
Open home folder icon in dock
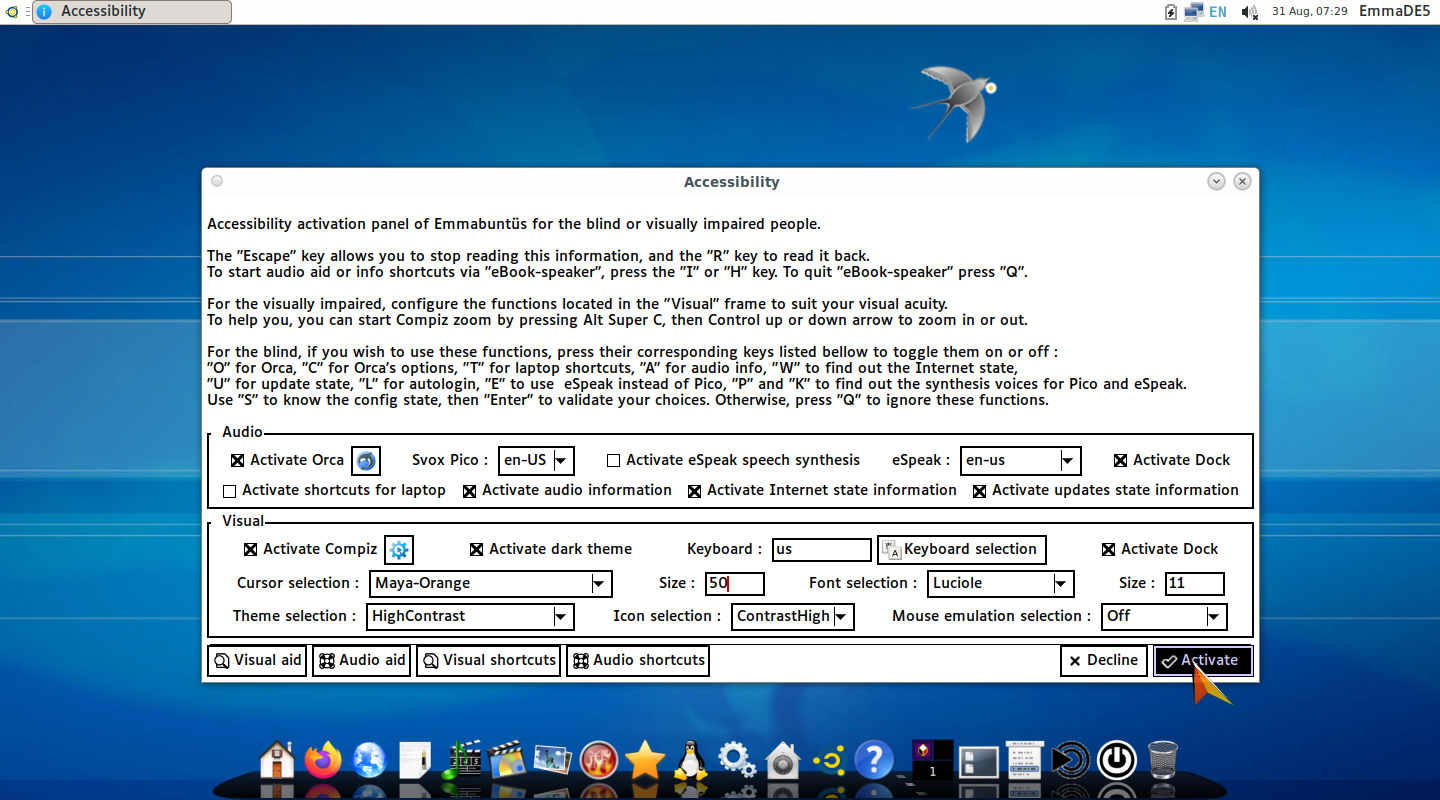[278, 761]
